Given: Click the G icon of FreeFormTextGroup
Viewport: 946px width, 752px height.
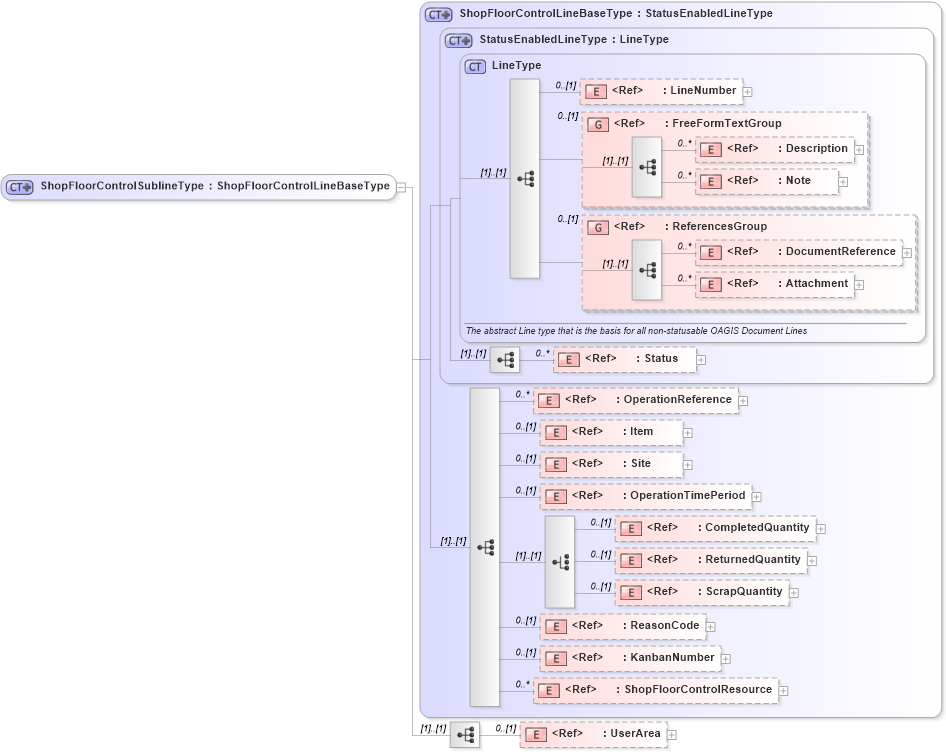Looking at the screenshot, I should (598, 123).
